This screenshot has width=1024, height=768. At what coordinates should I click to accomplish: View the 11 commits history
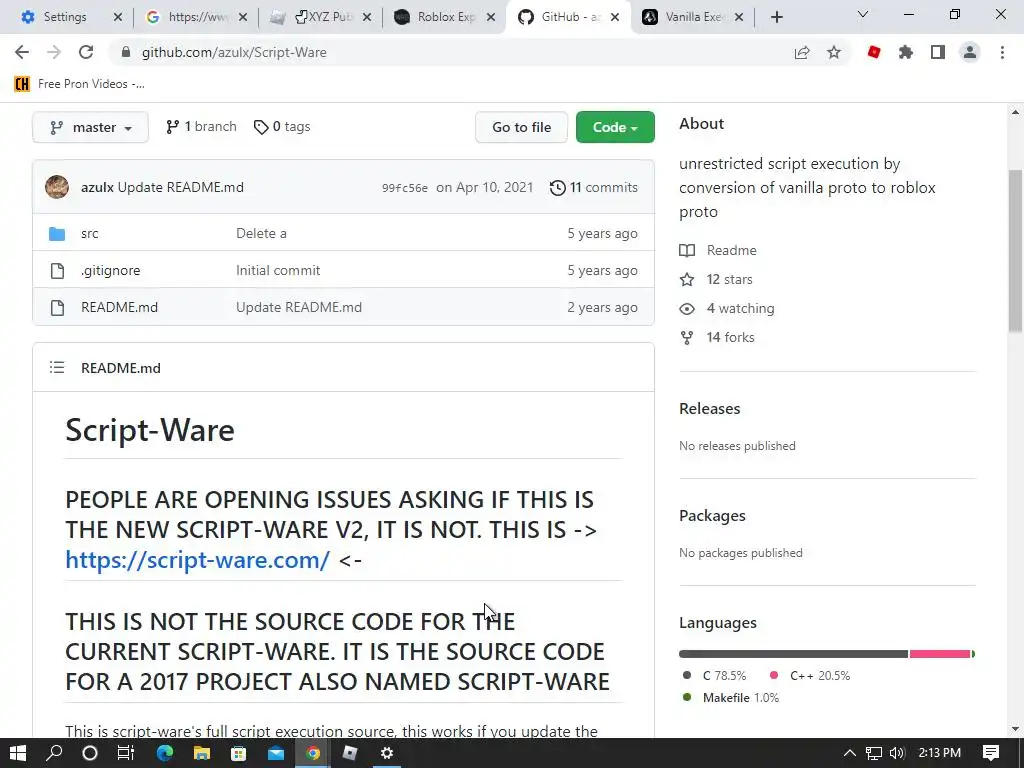pos(594,187)
